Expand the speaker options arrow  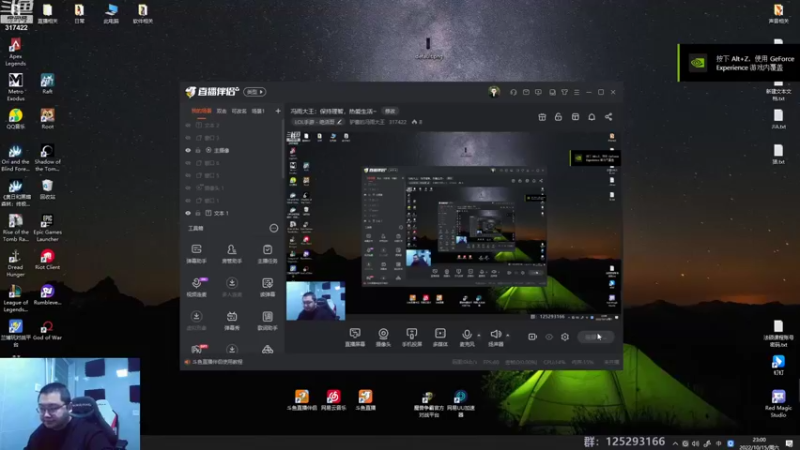click(508, 335)
